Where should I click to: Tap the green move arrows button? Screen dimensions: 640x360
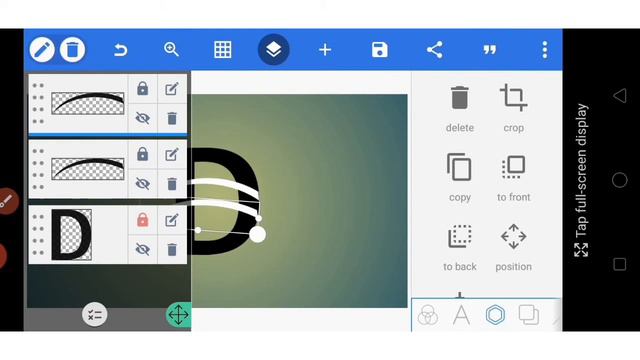(179, 315)
